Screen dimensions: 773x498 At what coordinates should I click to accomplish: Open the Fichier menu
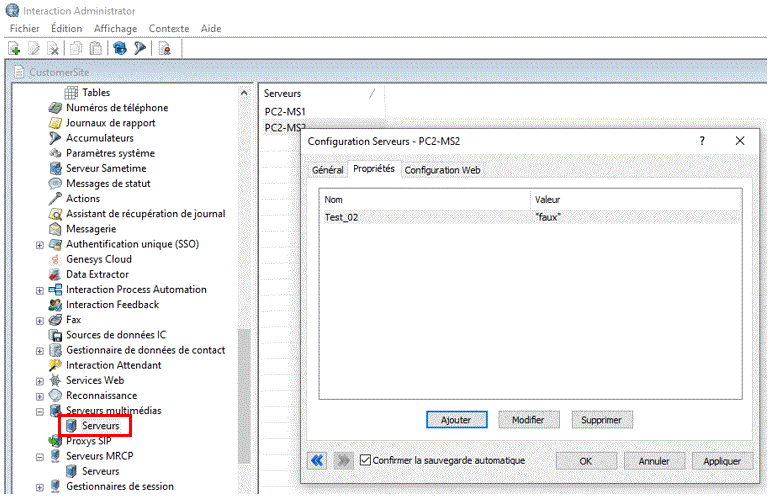[x=25, y=29]
